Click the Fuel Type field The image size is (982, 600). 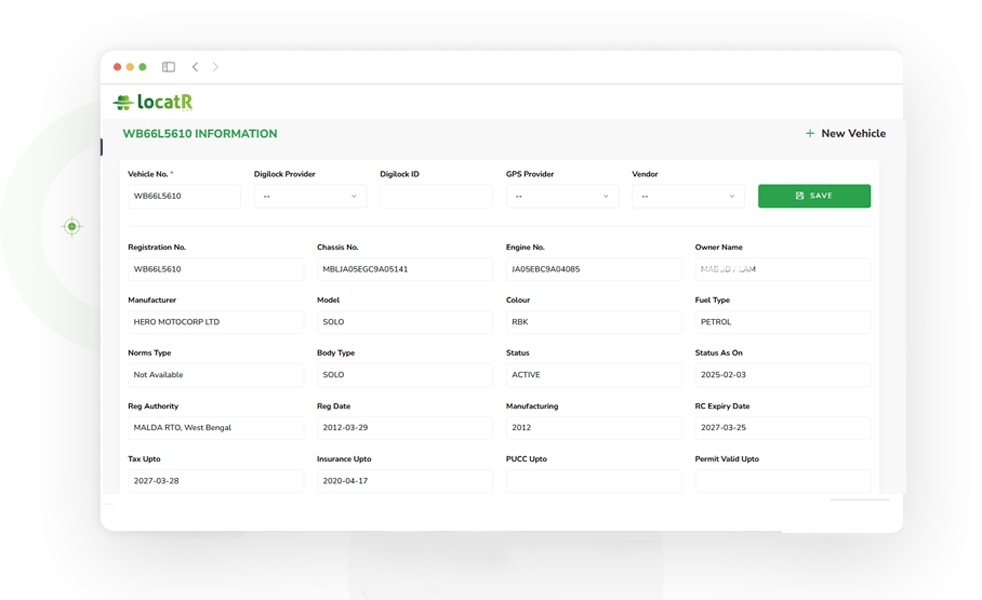(x=783, y=322)
